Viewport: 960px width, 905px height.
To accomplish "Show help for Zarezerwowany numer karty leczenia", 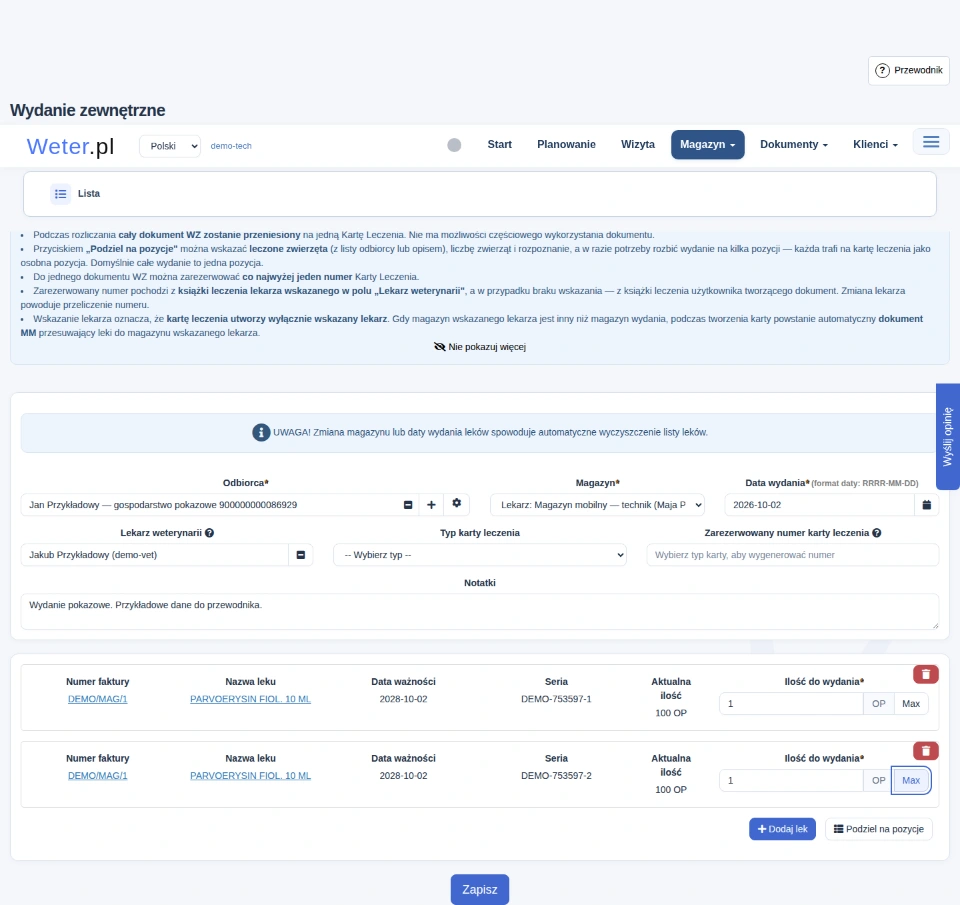I will (877, 533).
